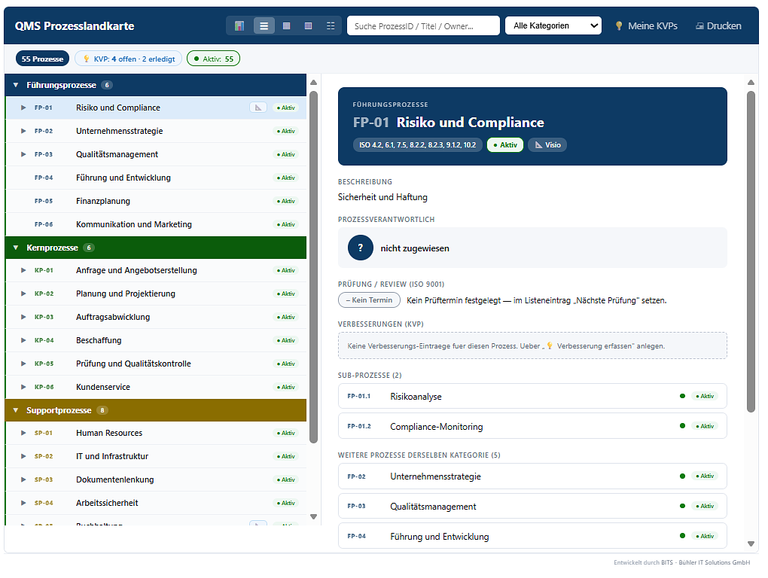Viewport: 768px width, 578px height.
Task: Expand the SP-04 Arbeitssicherheit arrow
Action: [23, 503]
